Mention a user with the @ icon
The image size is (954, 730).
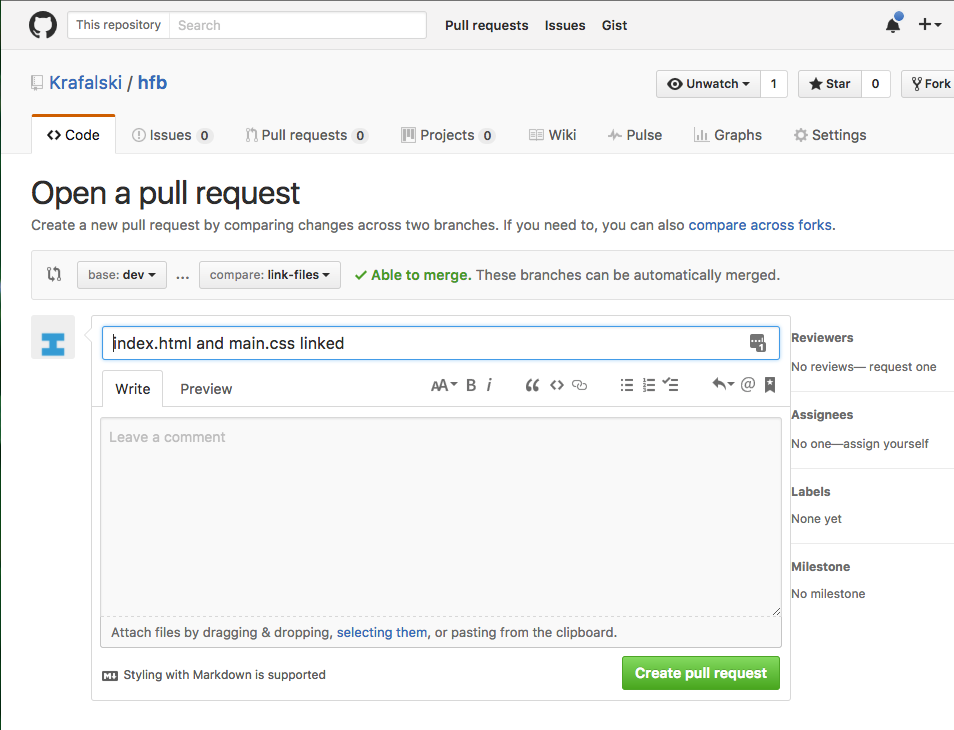click(x=748, y=384)
